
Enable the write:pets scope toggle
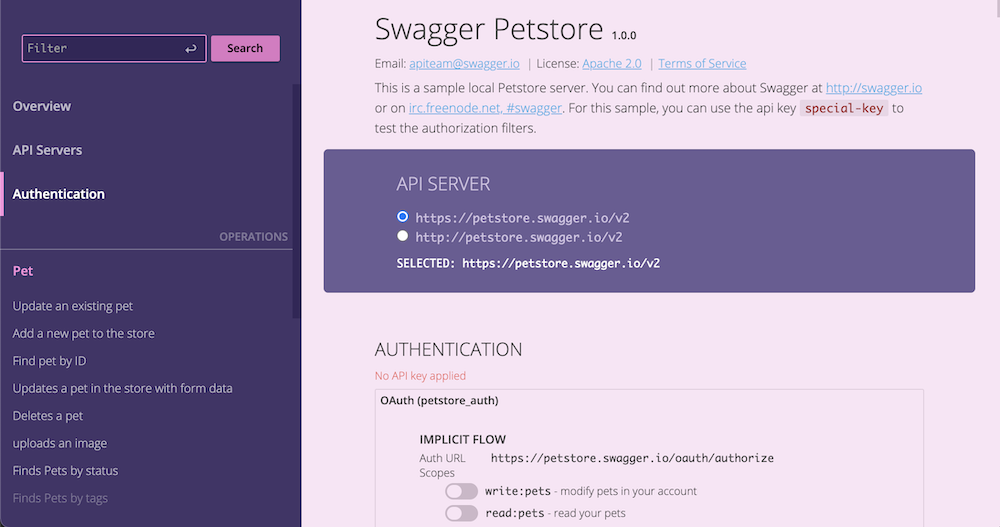(462, 491)
